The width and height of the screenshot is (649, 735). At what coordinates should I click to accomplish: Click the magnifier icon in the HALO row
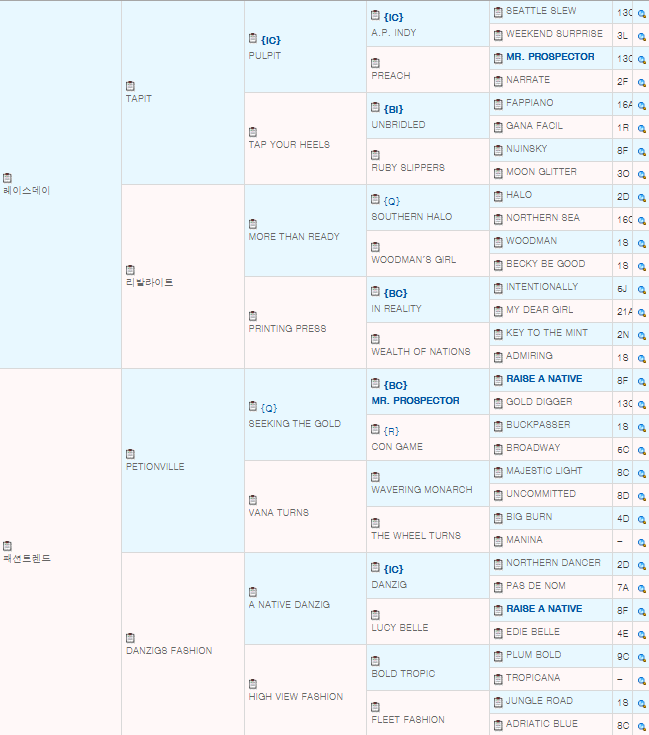tap(641, 196)
